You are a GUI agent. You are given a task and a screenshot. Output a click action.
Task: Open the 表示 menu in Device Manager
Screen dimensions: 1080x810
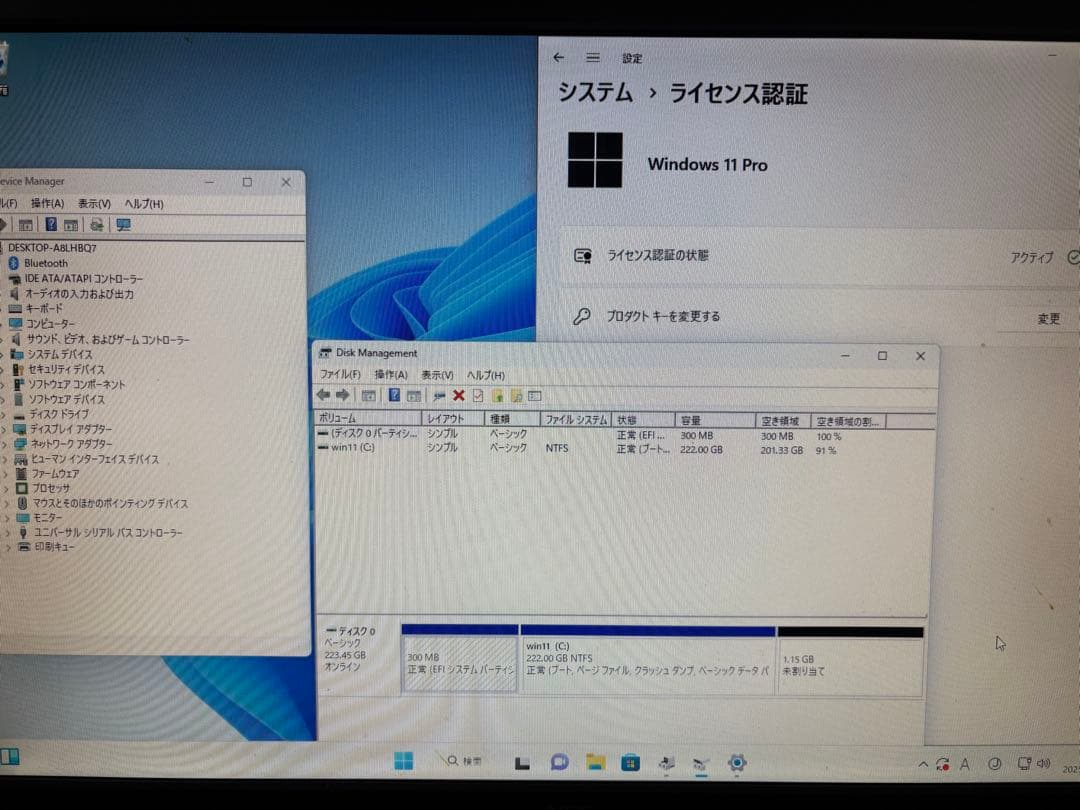tap(92, 203)
